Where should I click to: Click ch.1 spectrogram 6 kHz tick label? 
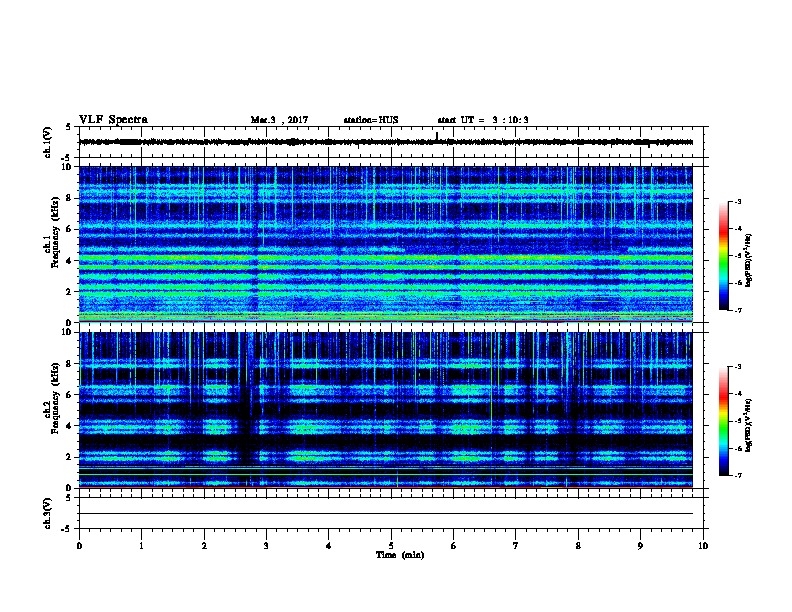coord(70,229)
